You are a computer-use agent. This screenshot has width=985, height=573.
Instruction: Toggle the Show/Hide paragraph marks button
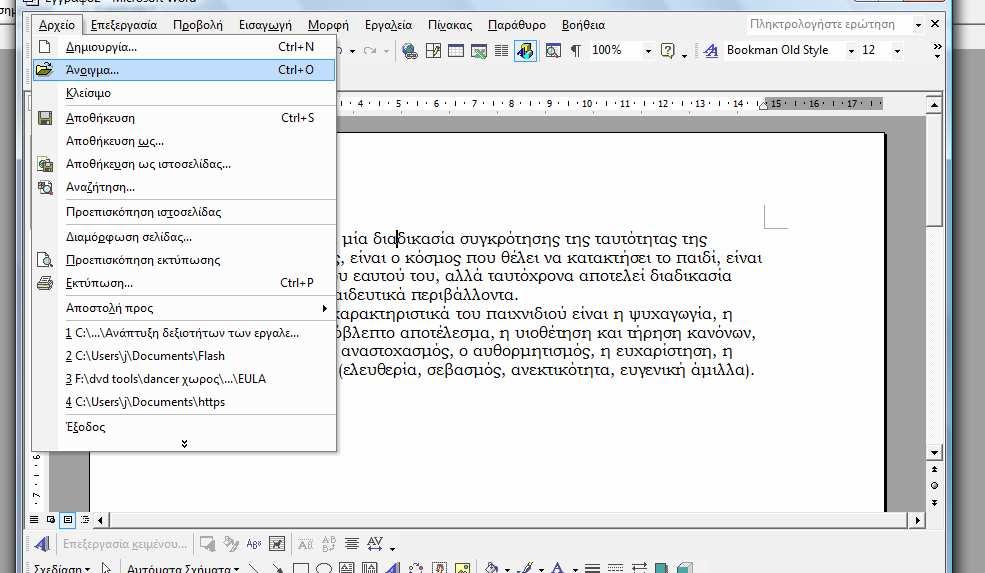[x=575, y=50]
